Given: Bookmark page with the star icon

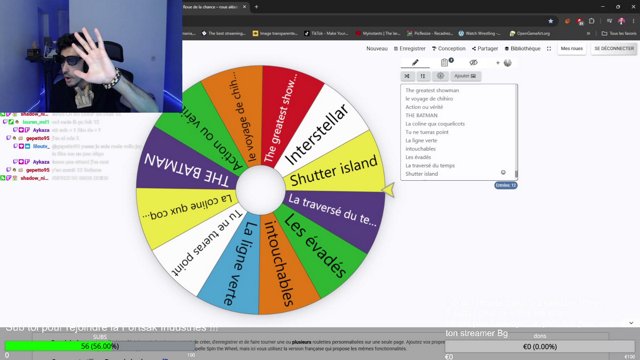Looking at the screenshot, I should pos(551,21).
